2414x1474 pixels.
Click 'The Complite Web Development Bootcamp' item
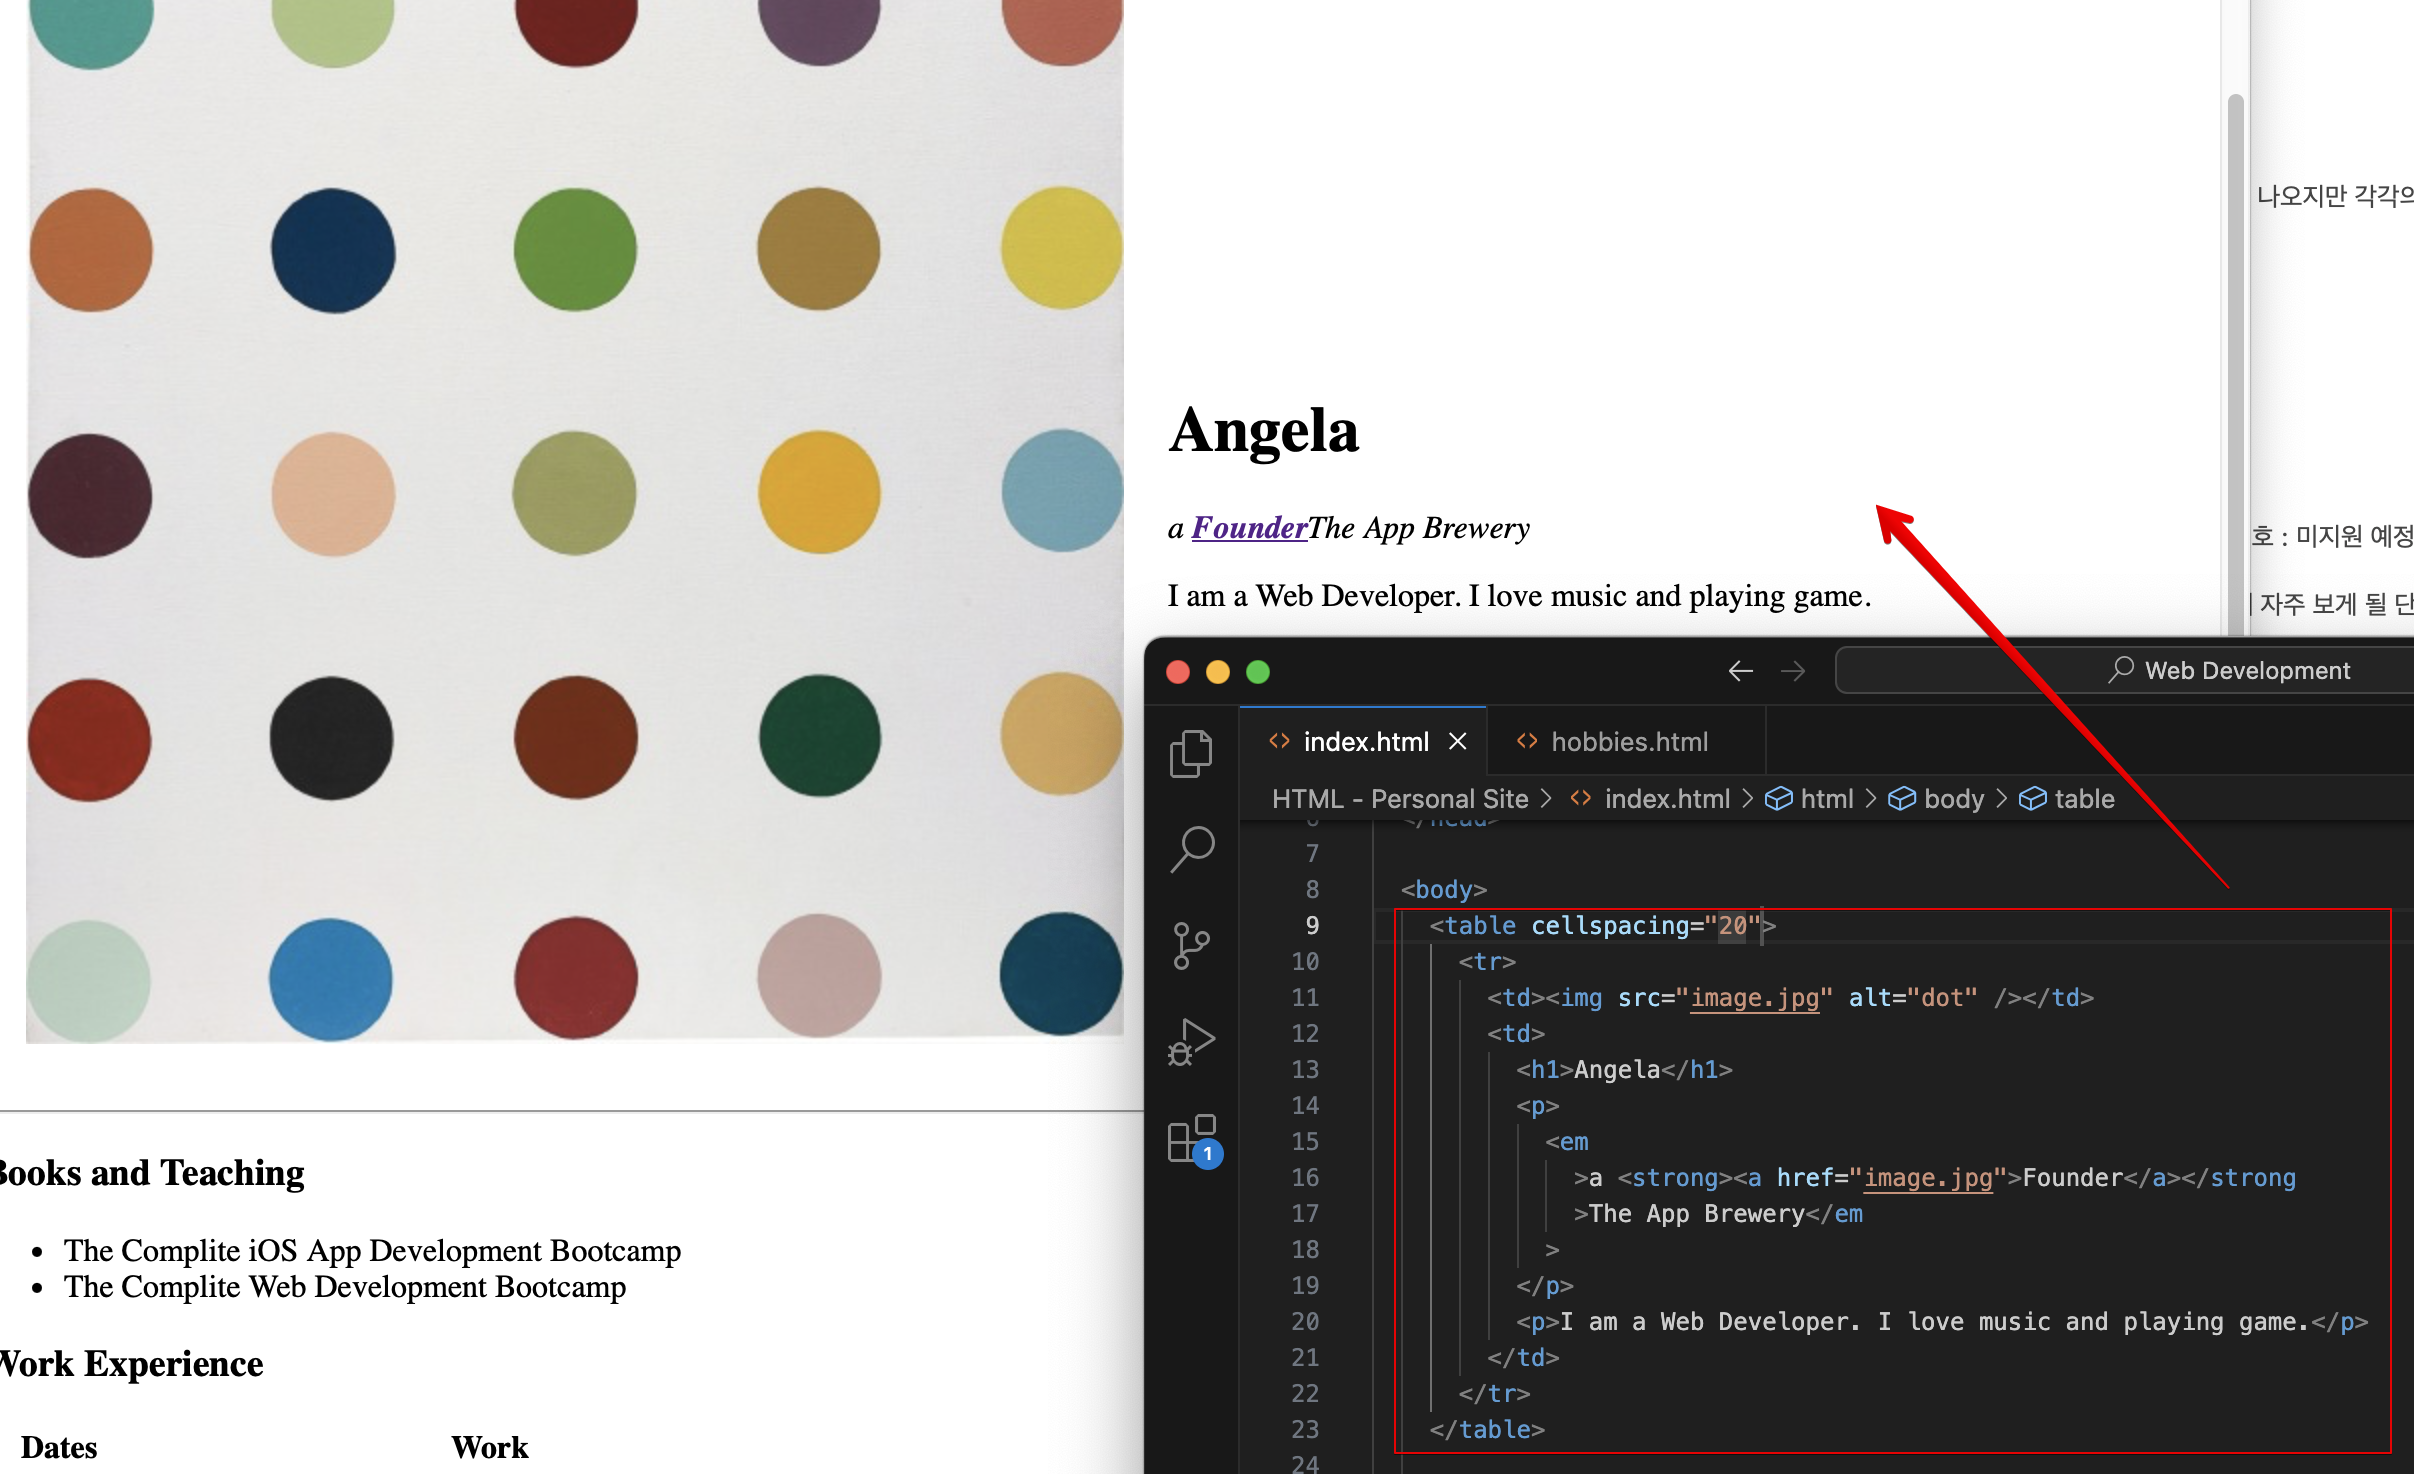(x=345, y=1287)
